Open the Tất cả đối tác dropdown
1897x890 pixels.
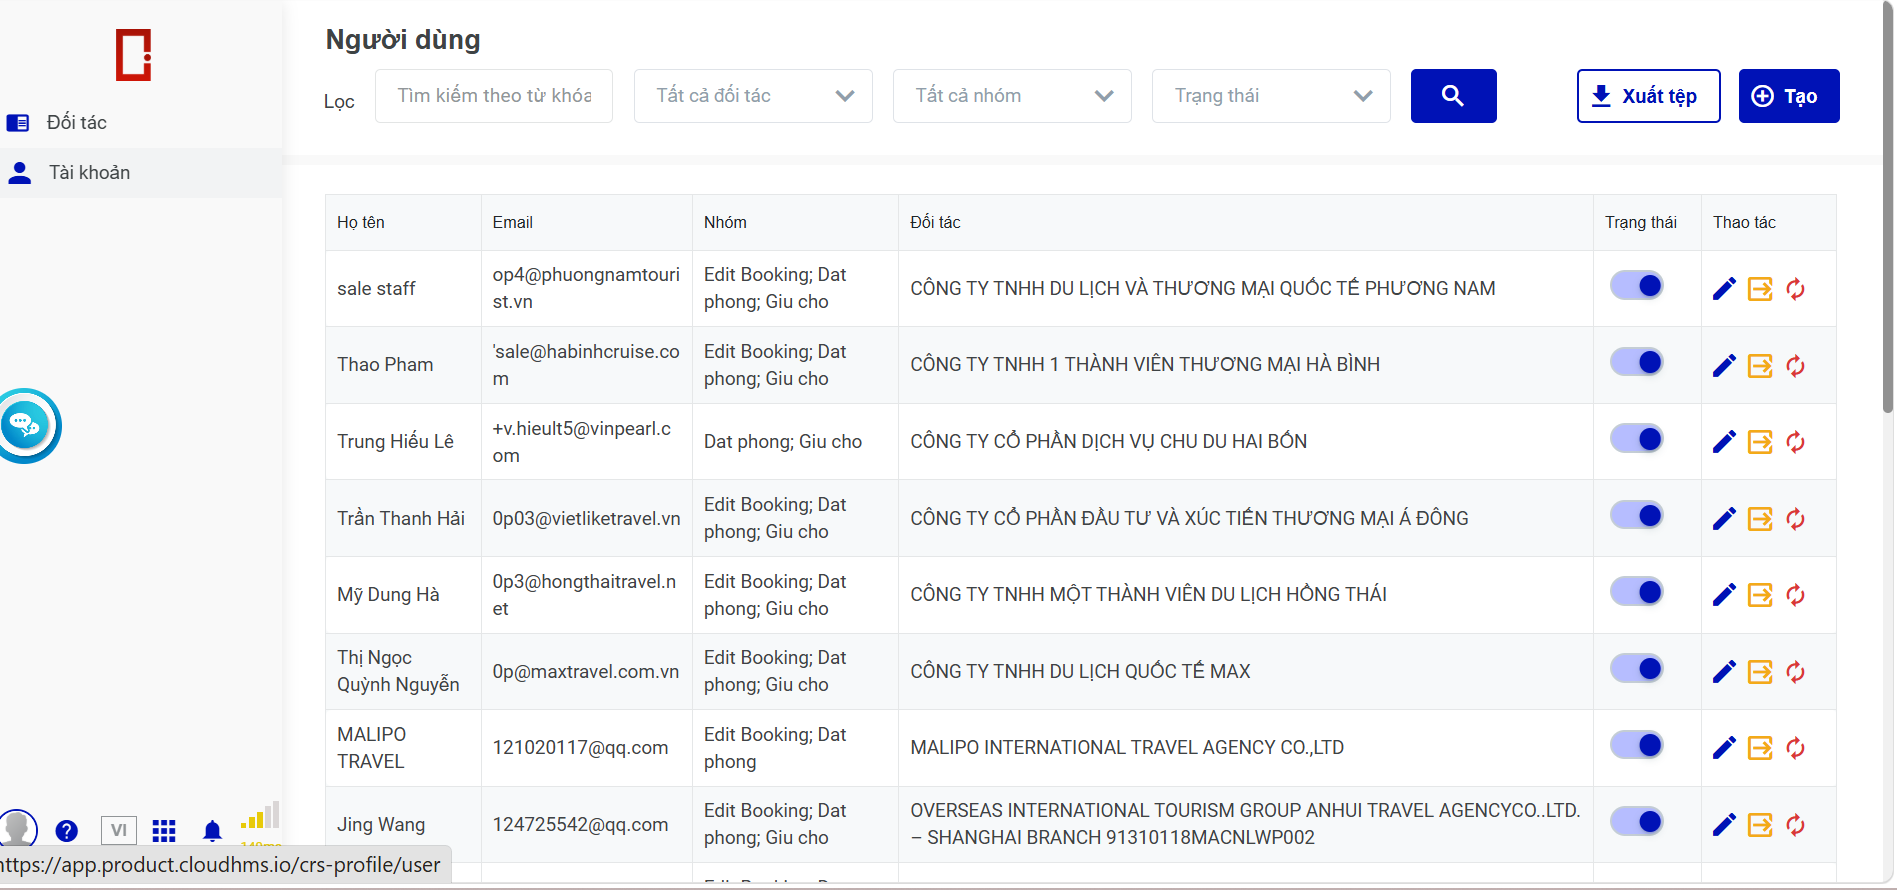[753, 96]
